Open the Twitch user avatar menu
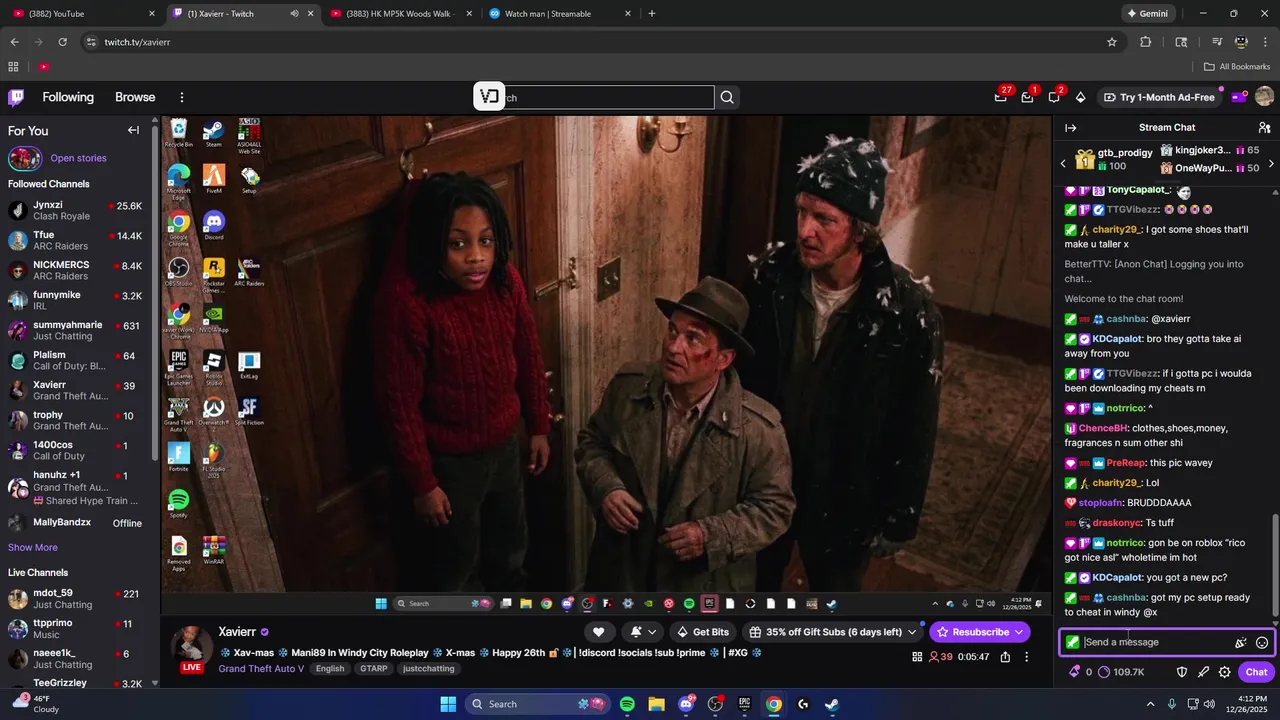 [1264, 97]
